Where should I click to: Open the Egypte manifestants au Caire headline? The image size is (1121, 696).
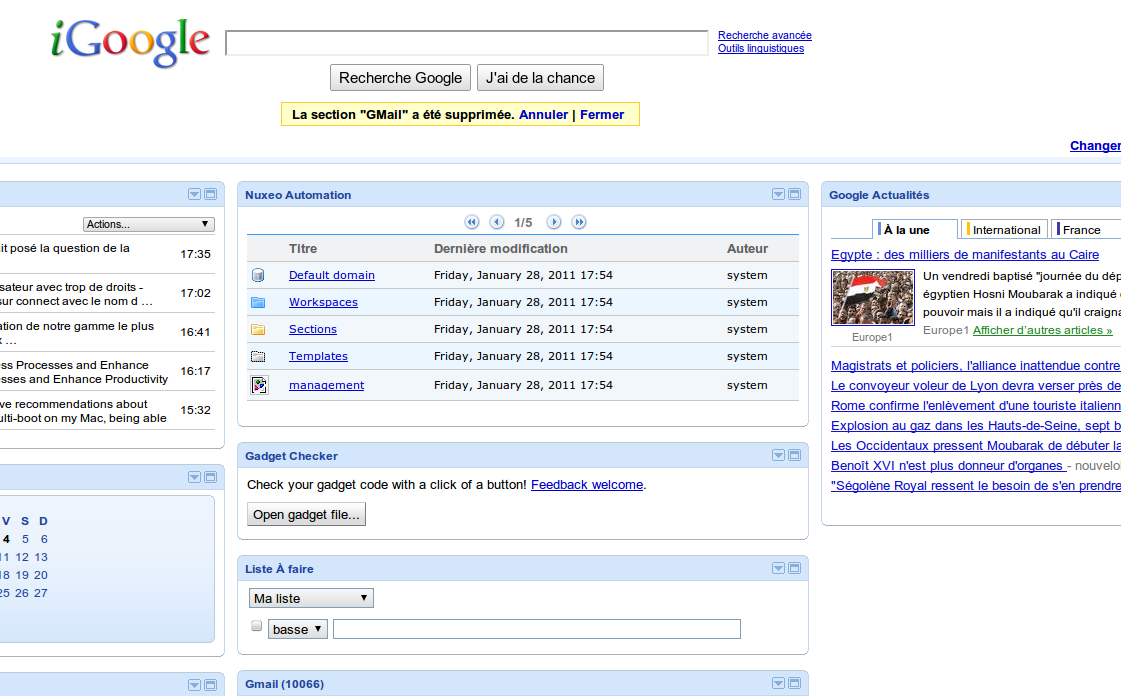tap(964, 254)
